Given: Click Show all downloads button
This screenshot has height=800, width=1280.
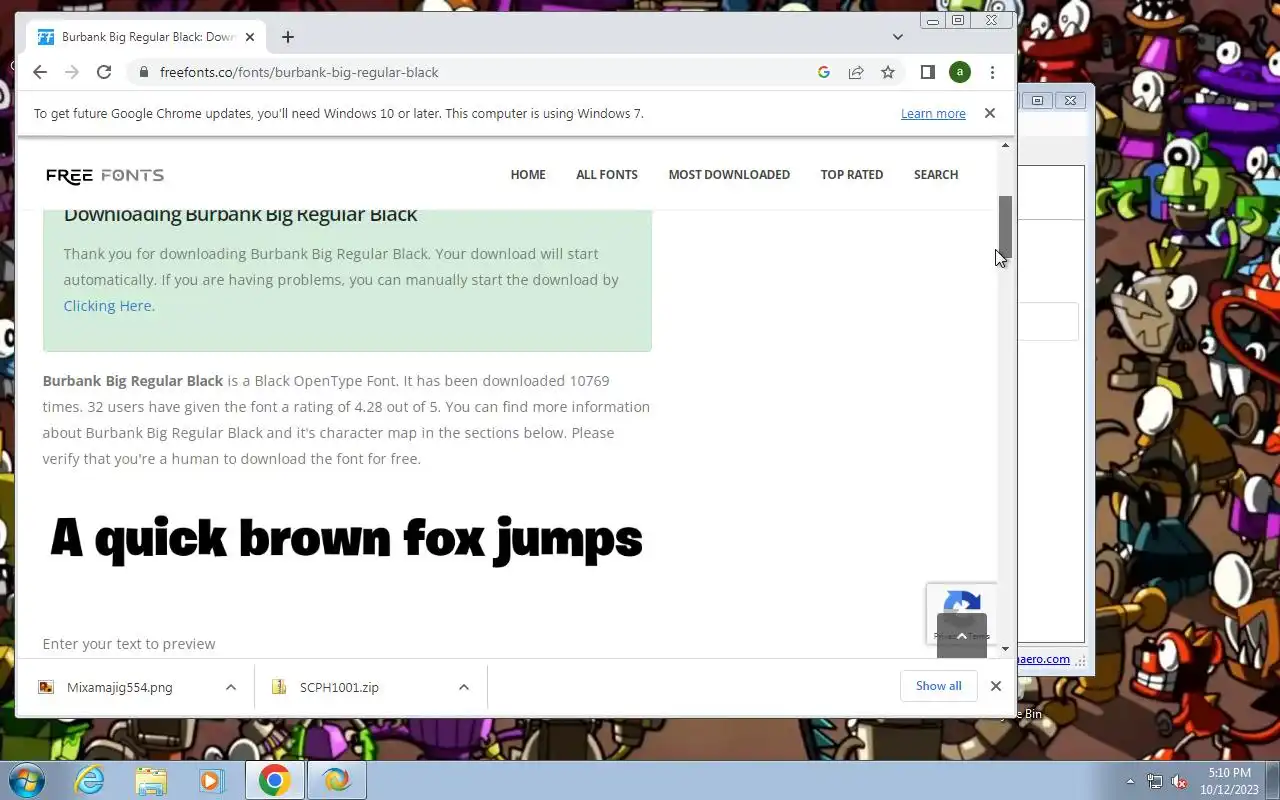Looking at the screenshot, I should tap(938, 686).
